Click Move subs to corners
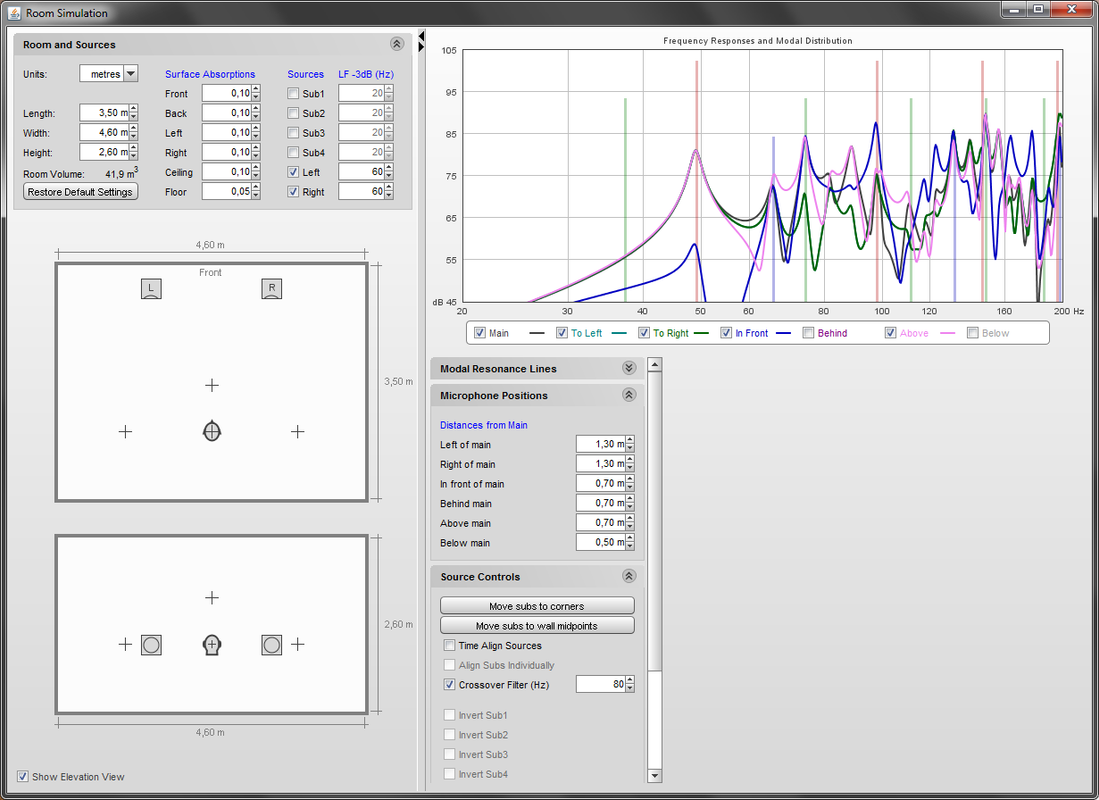1099x800 pixels. 537,606
